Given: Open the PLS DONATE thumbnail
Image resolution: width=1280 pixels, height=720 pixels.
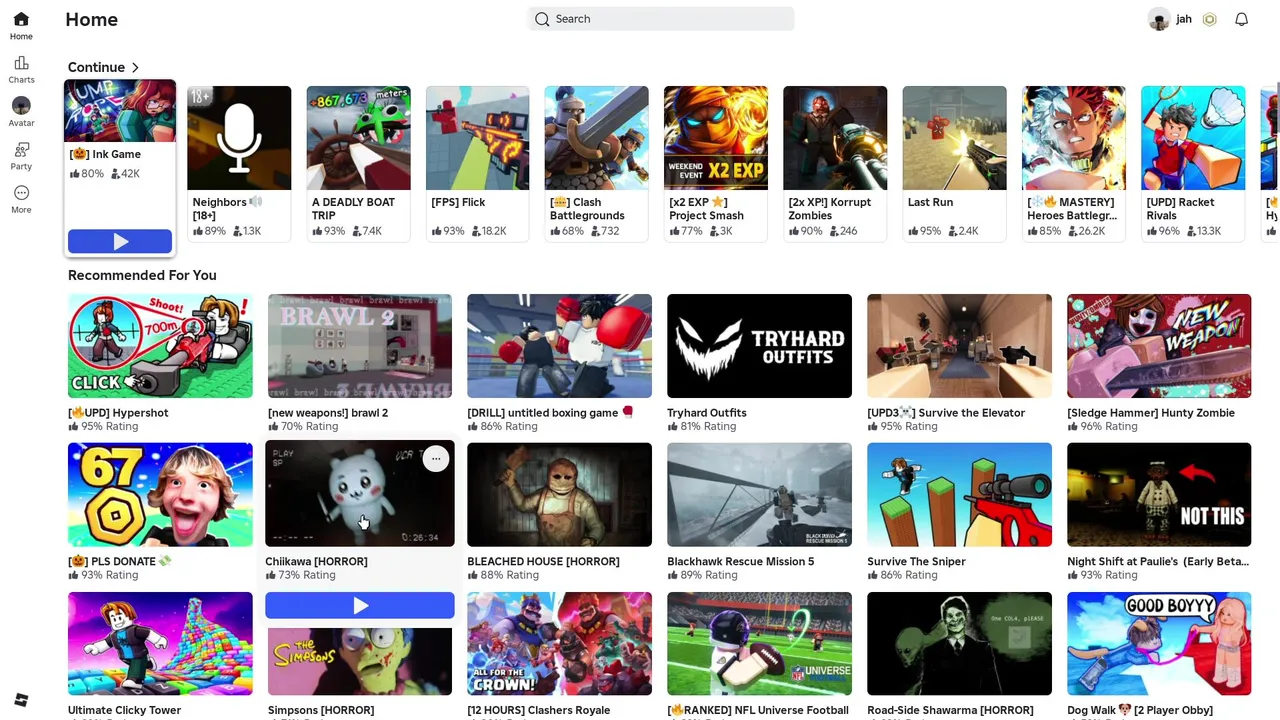Looking at the screenshot, I should click(x=160, y=495).
